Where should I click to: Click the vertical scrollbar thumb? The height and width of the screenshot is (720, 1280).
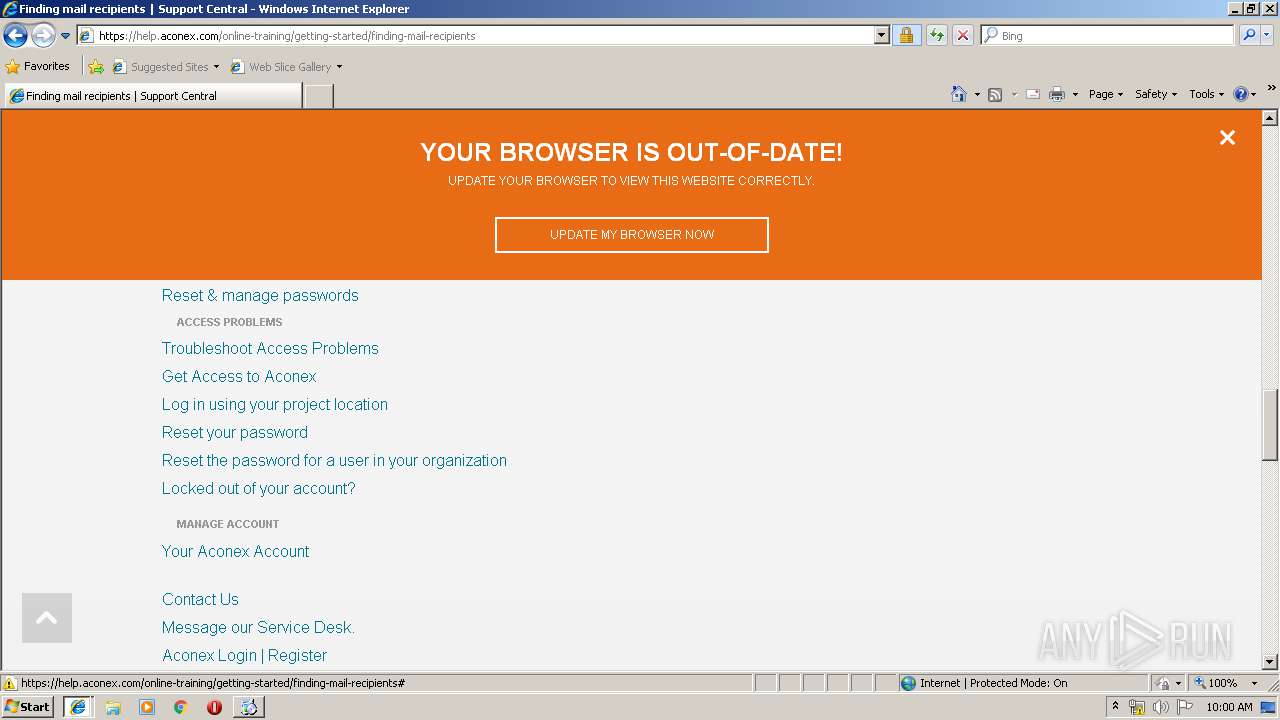coord(1270,423)
